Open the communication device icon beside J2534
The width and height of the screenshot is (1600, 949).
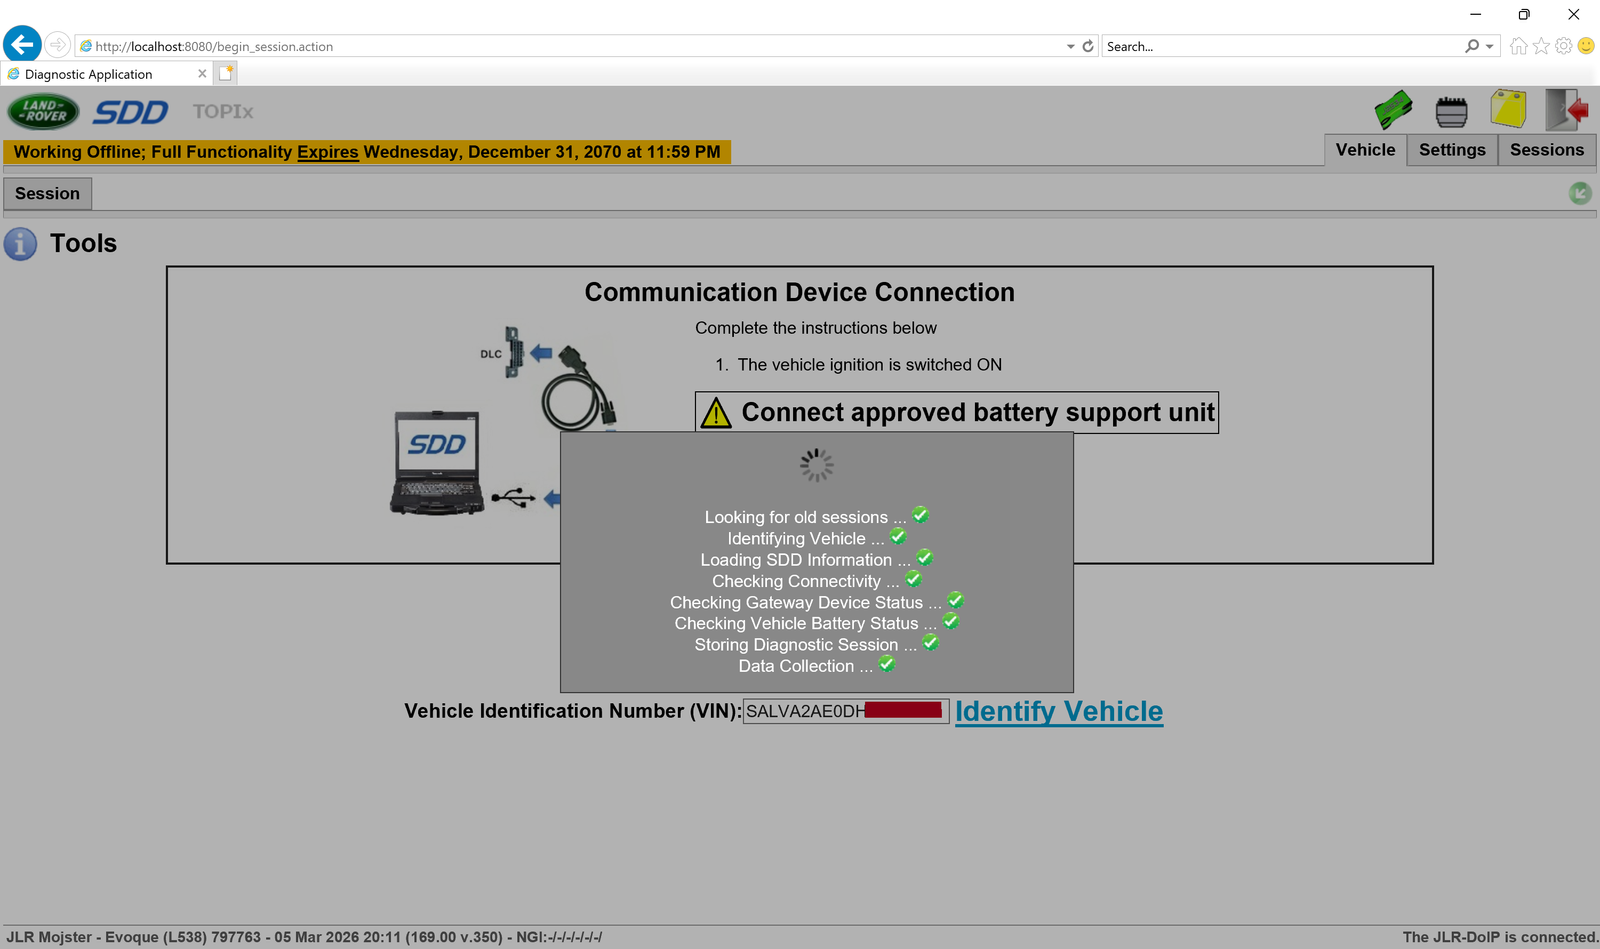click(1452, 110)
